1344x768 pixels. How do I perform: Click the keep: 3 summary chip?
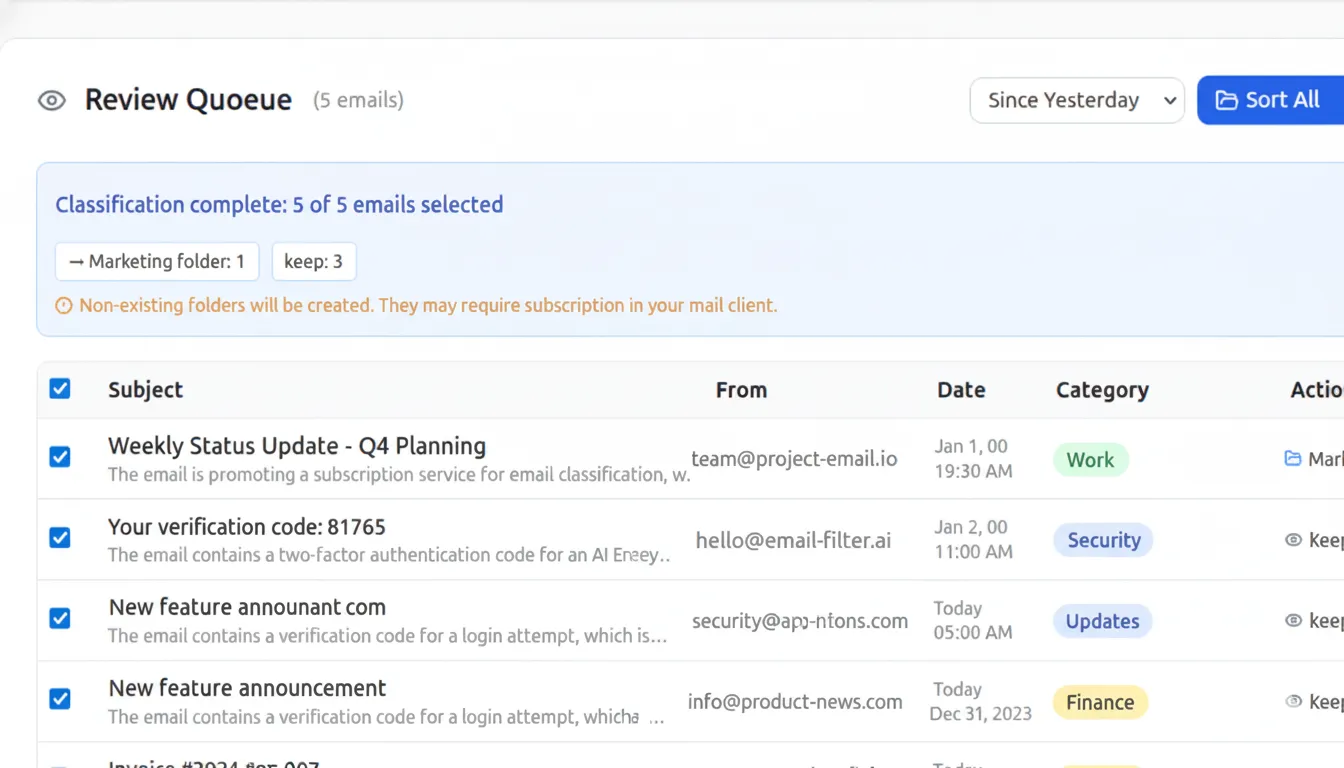(314, 262)
